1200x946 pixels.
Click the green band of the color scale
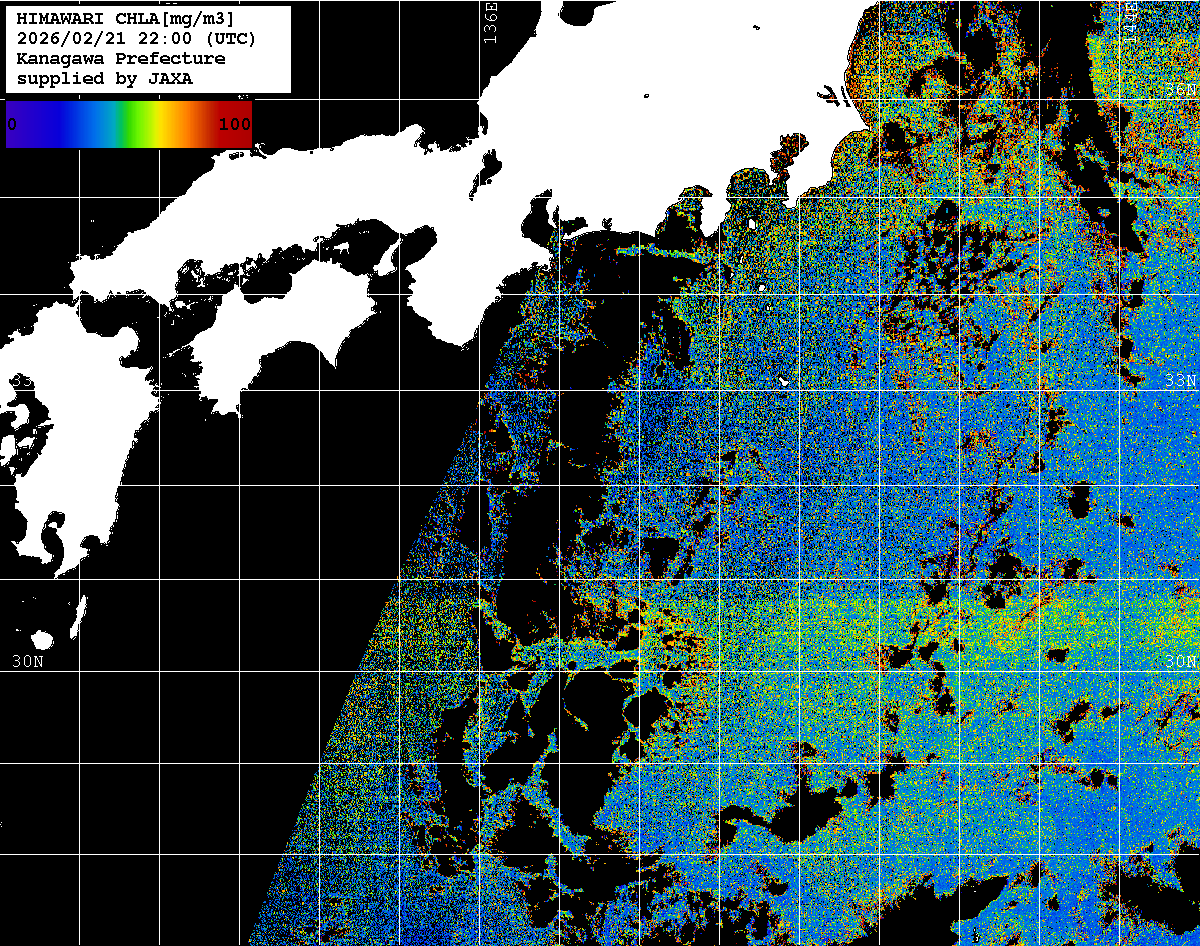138,124
